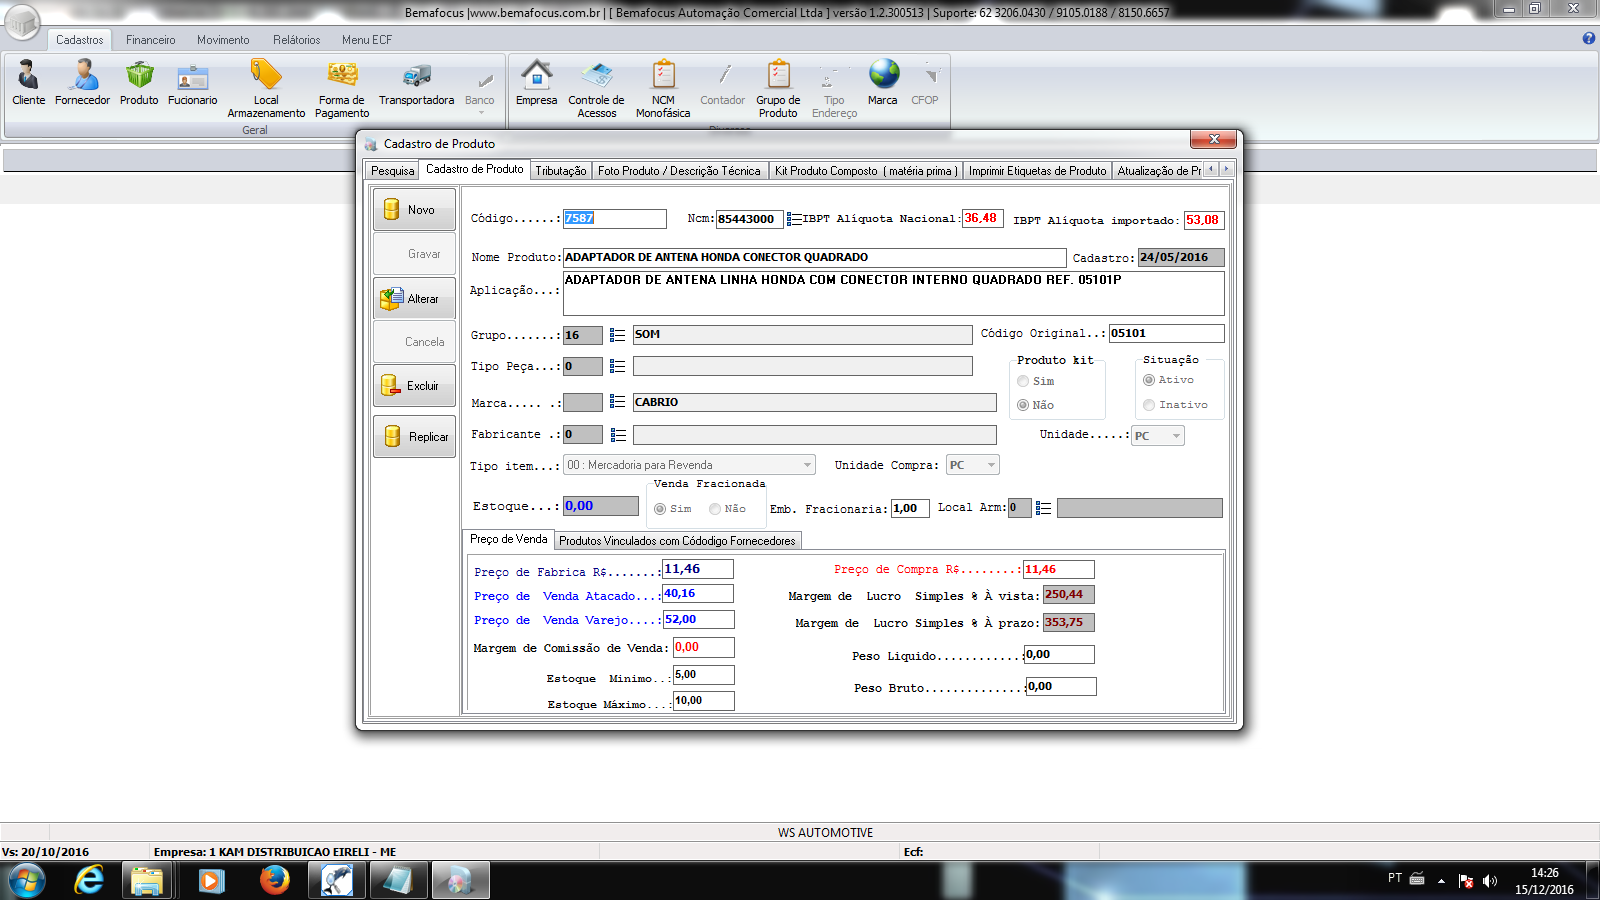This screenshot has width=1600, height=900.
Task: Select Produto kit Sim radio
Action: 1023,381
